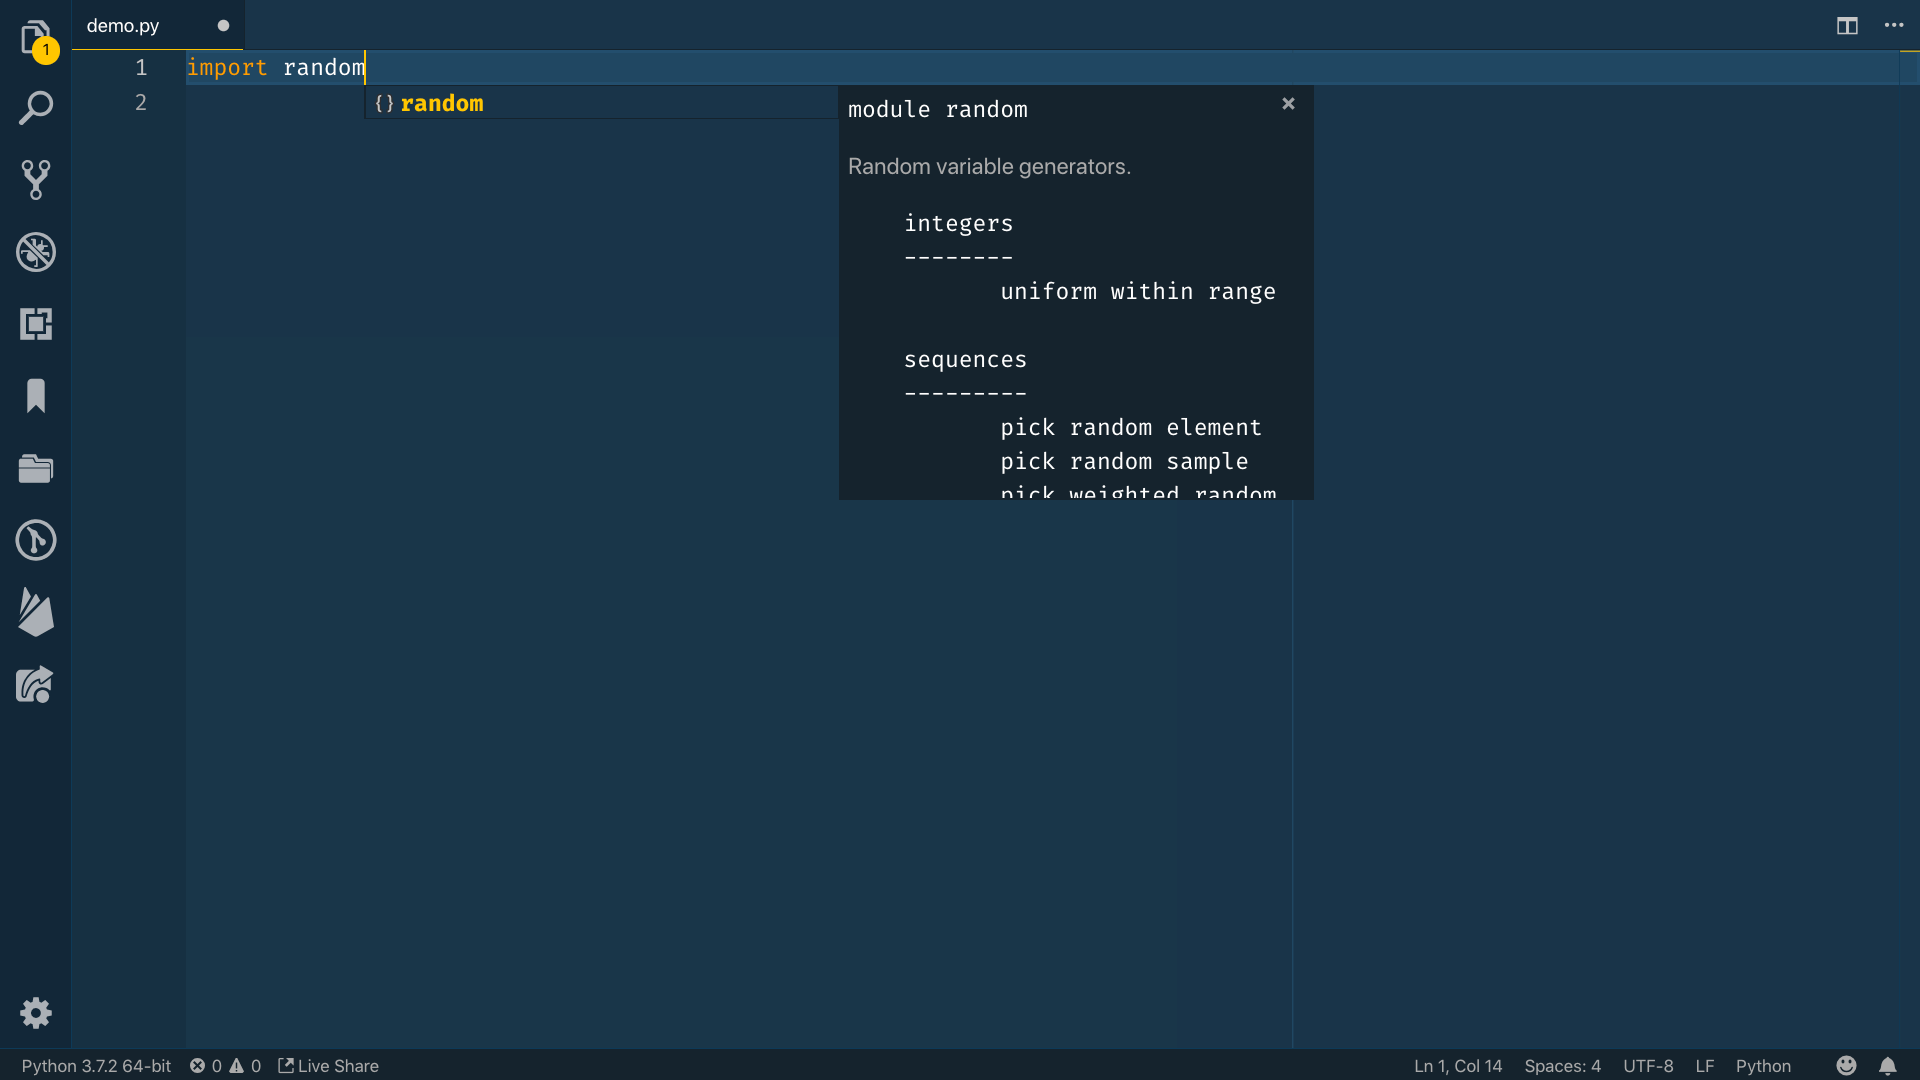Change line ending from LF
1920x1080 pixels.
[1707, 1066]
